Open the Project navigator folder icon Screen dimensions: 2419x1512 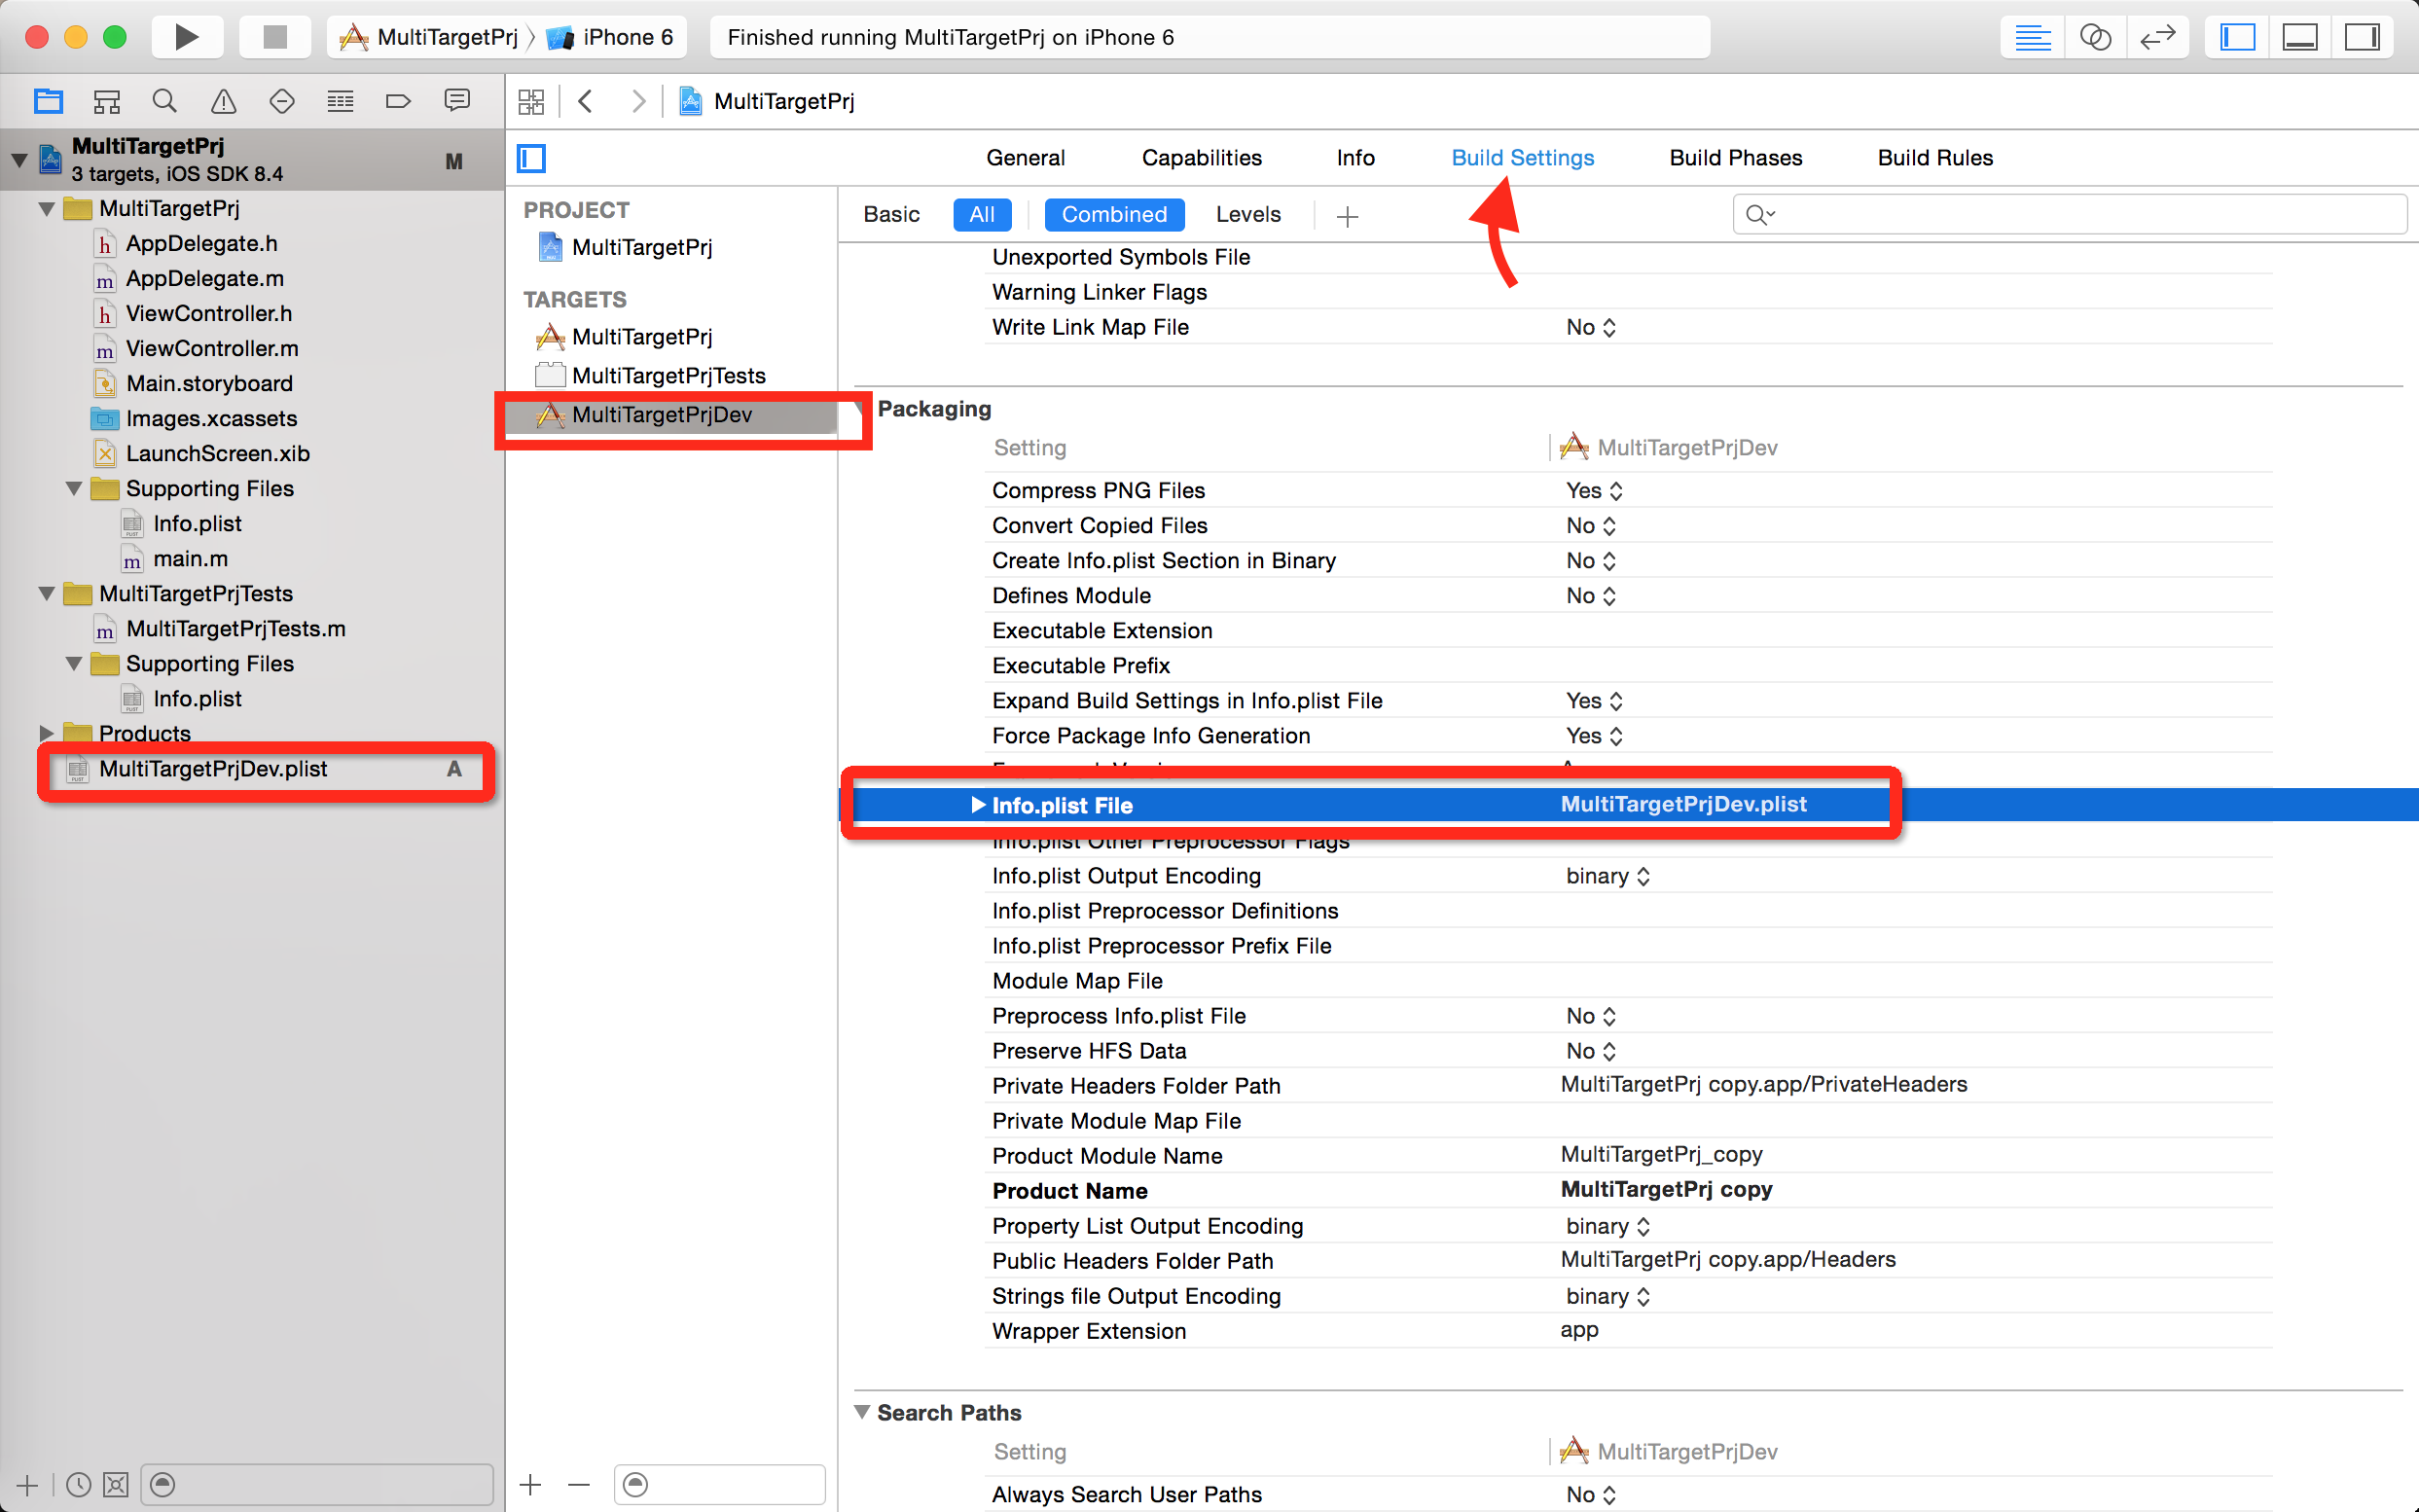(x=48, y=101)
